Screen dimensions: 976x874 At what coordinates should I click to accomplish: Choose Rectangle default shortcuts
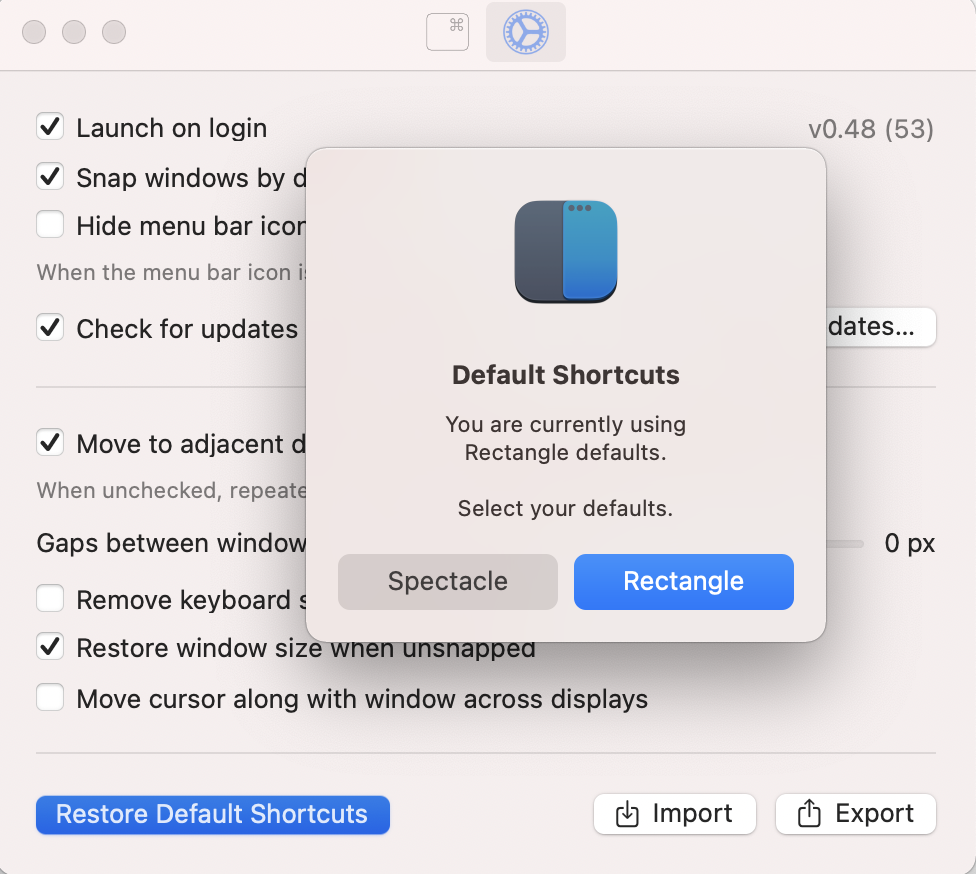(x=683, y=581)
